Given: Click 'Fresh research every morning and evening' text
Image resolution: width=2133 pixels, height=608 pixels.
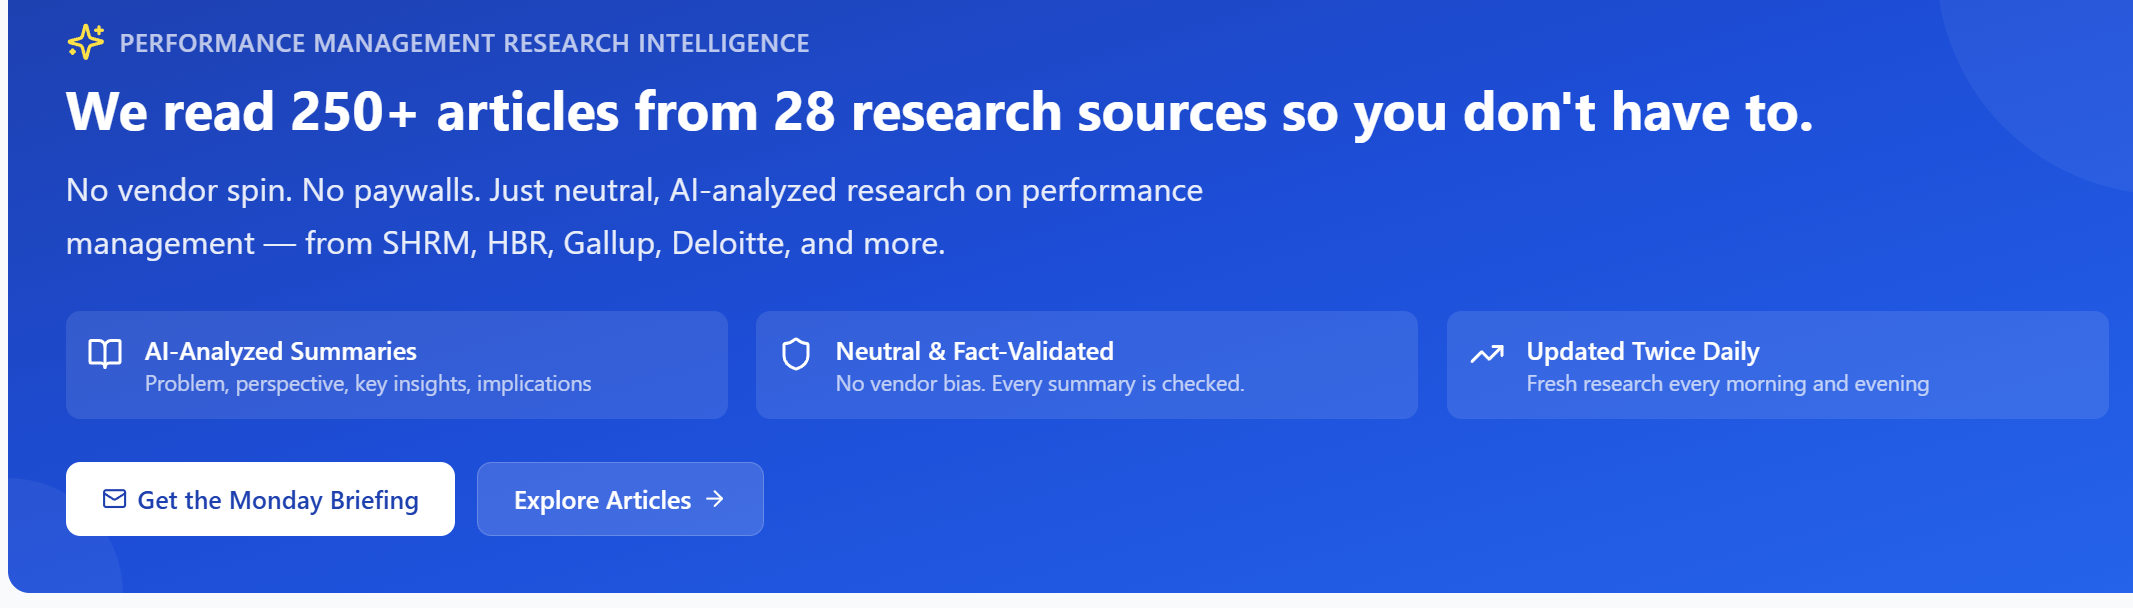Looking at the screenshot, I should (x=1728, y=384).
